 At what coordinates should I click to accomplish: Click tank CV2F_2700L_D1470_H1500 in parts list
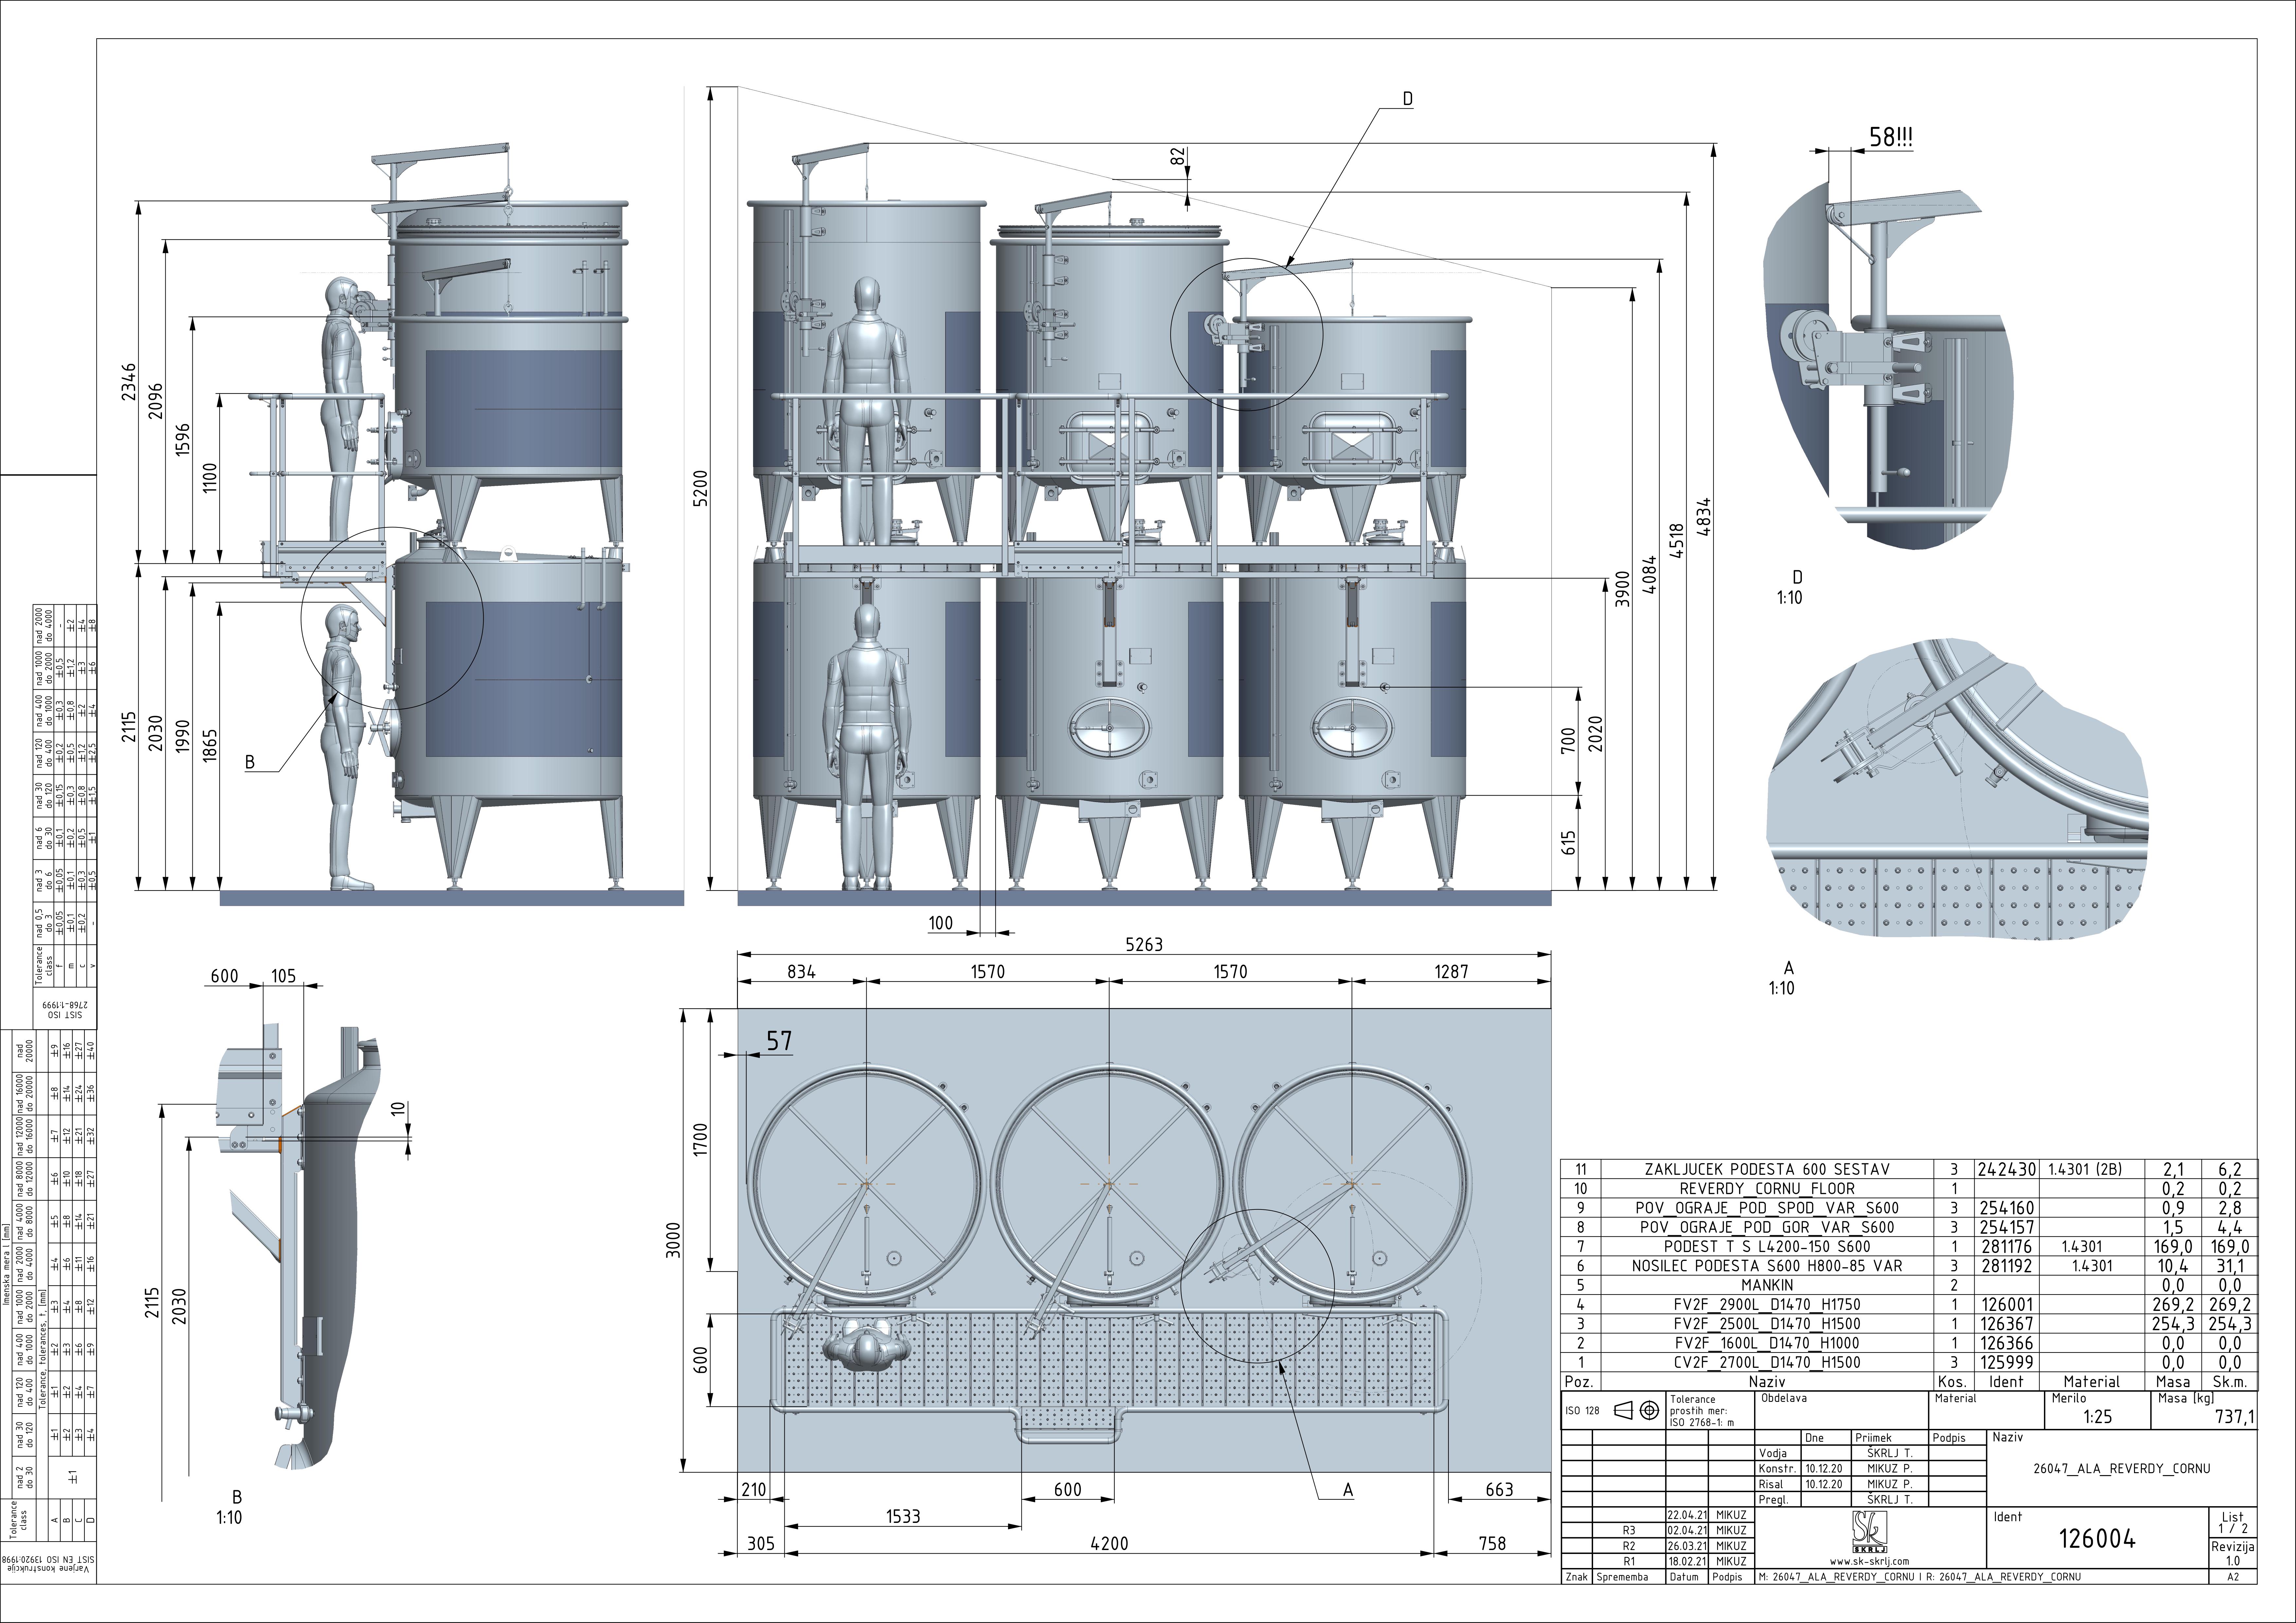click(1767, 1362)
